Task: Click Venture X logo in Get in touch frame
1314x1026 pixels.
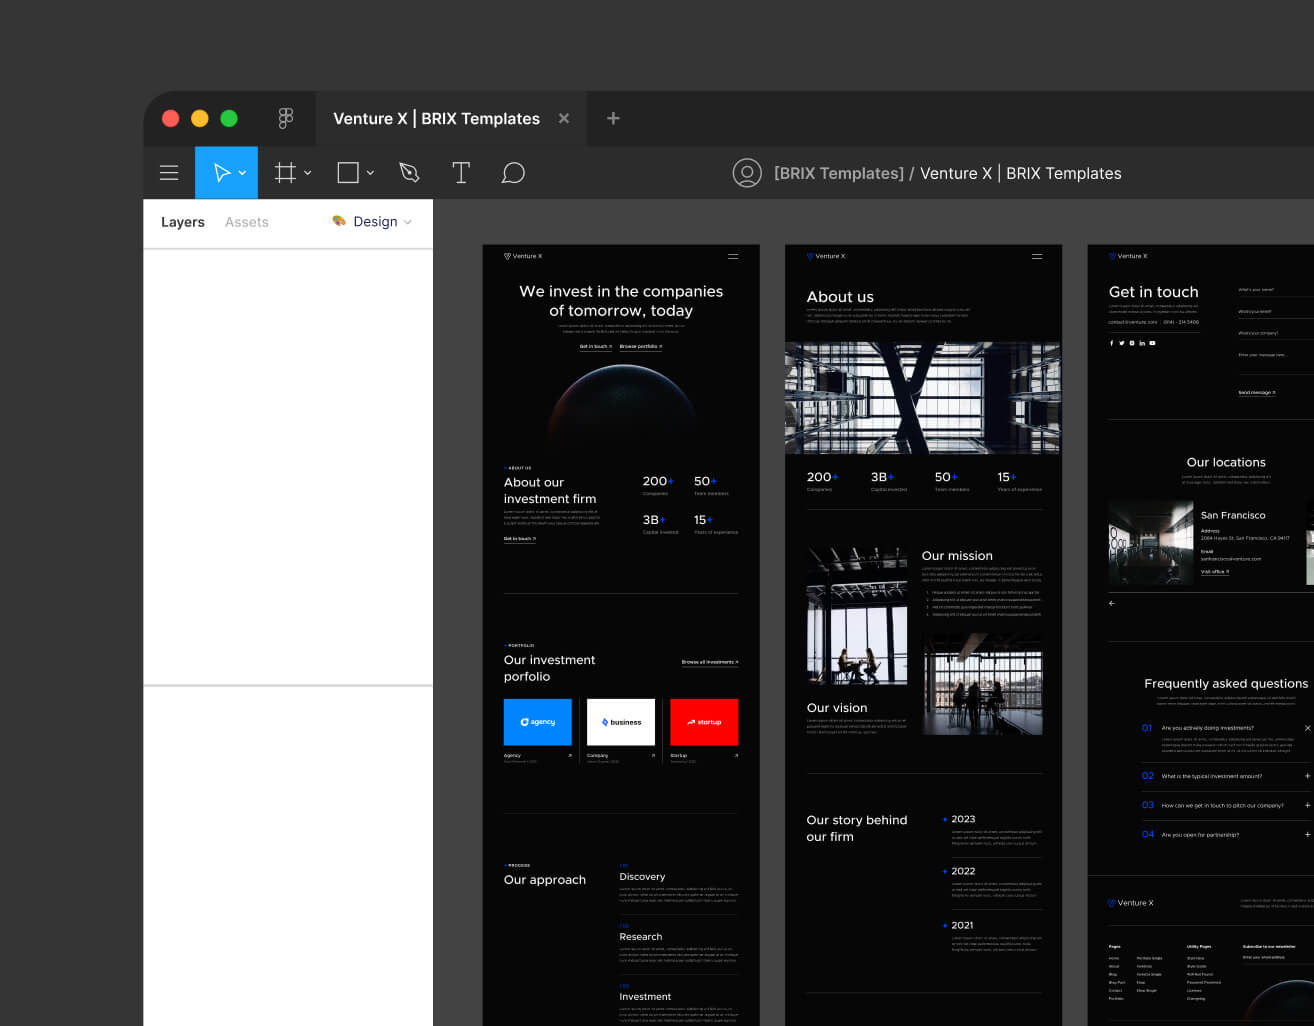Action: (1128, 256)
